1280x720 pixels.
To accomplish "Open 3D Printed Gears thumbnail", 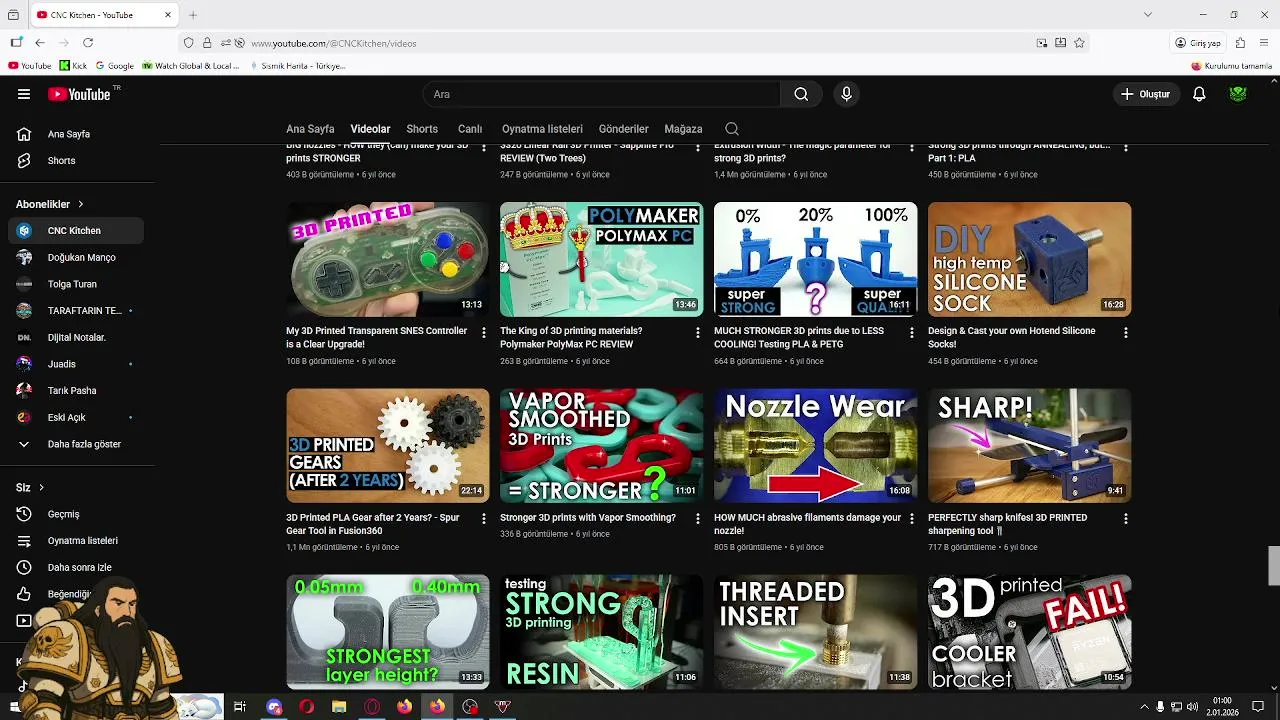I will click(388, 445).
